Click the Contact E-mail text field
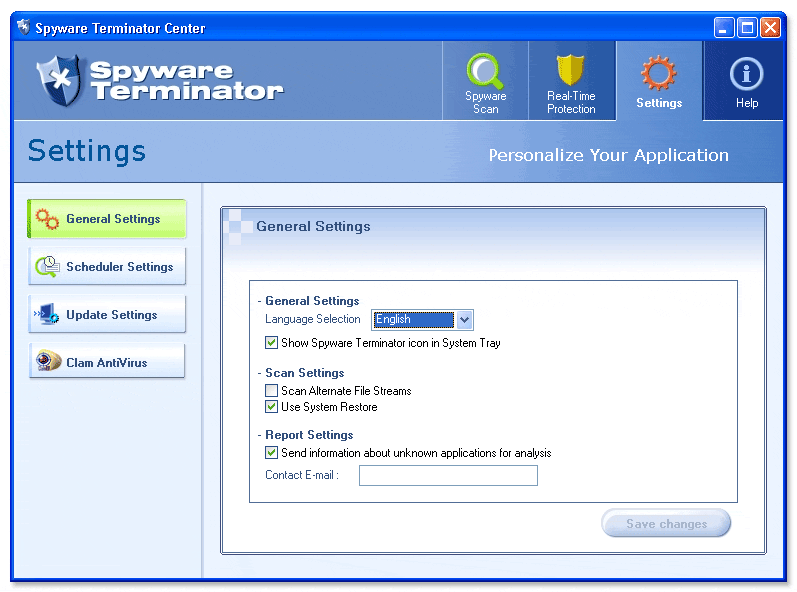The height and width of the screenshot is (592, 797). click(x=448, y=476)
